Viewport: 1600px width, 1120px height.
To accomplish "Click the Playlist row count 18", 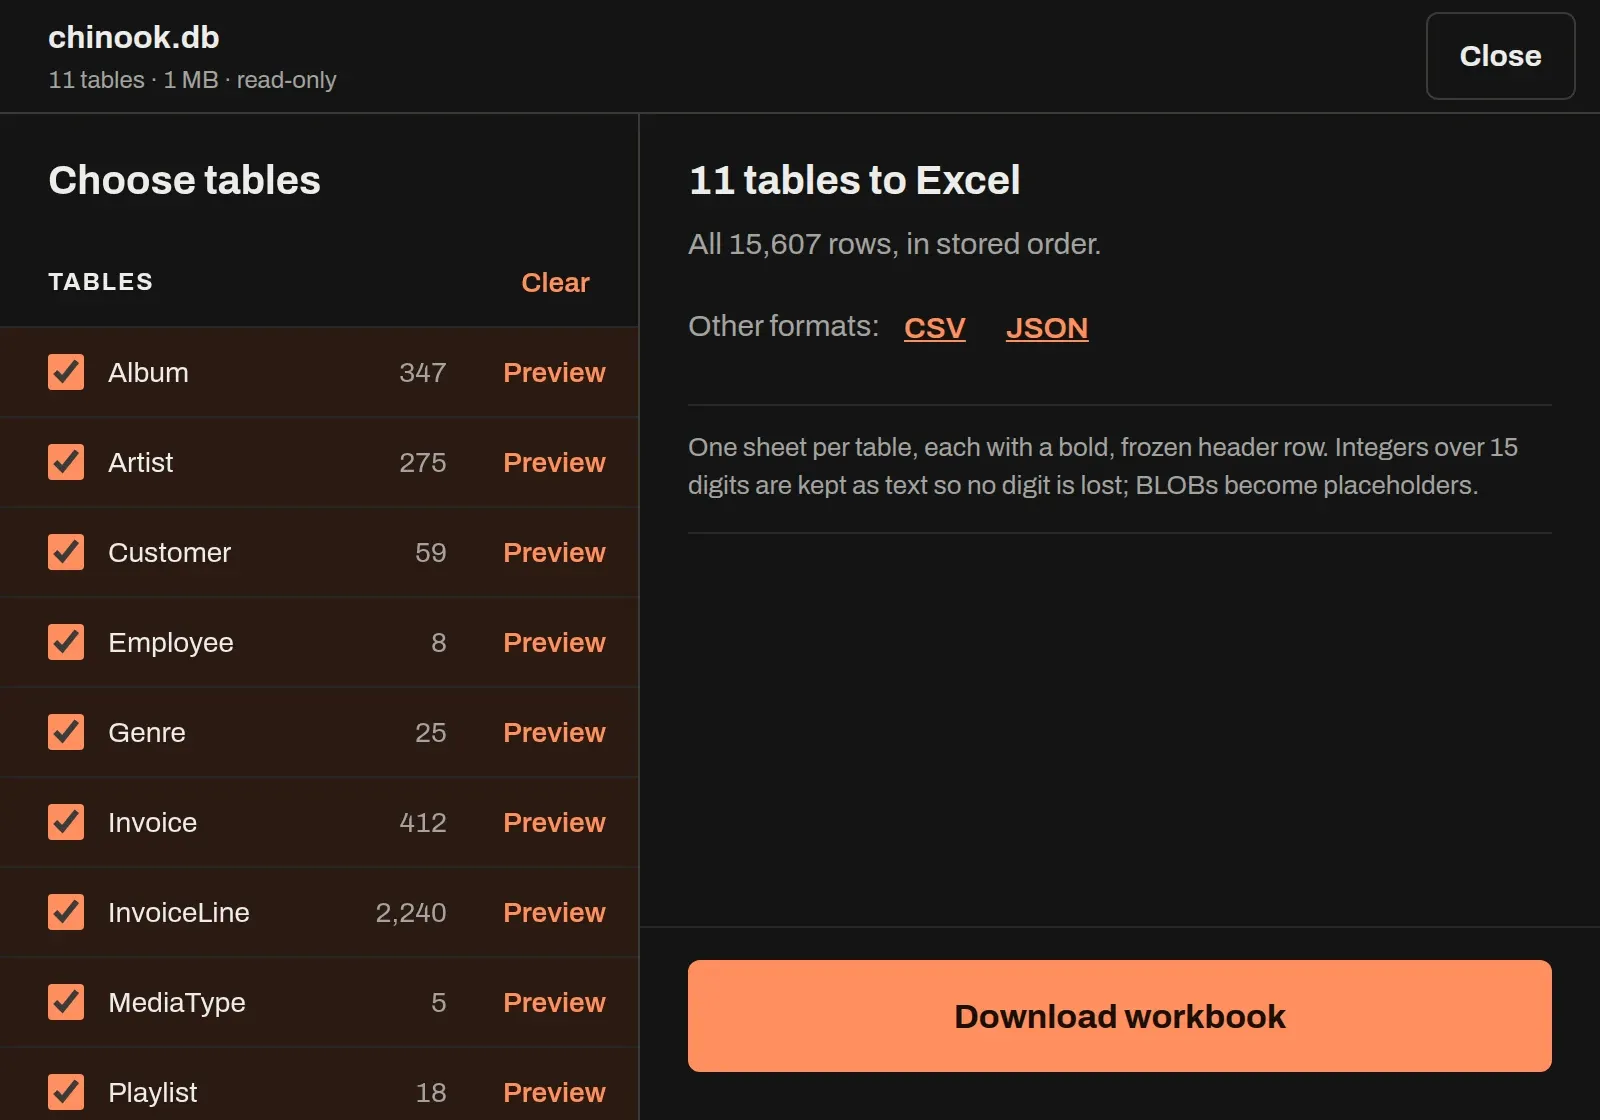I will [x=431, y=1092].
